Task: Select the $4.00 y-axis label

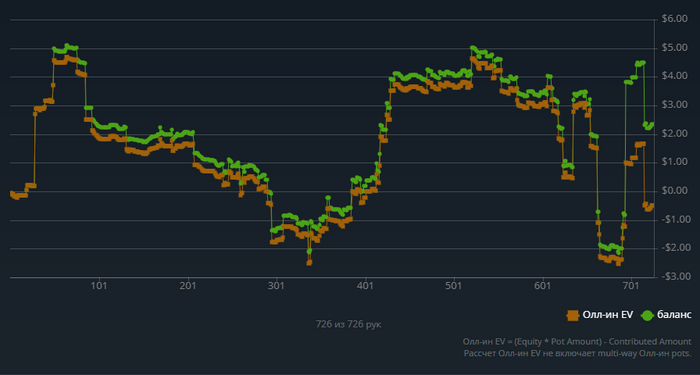Action: [675, 76]
